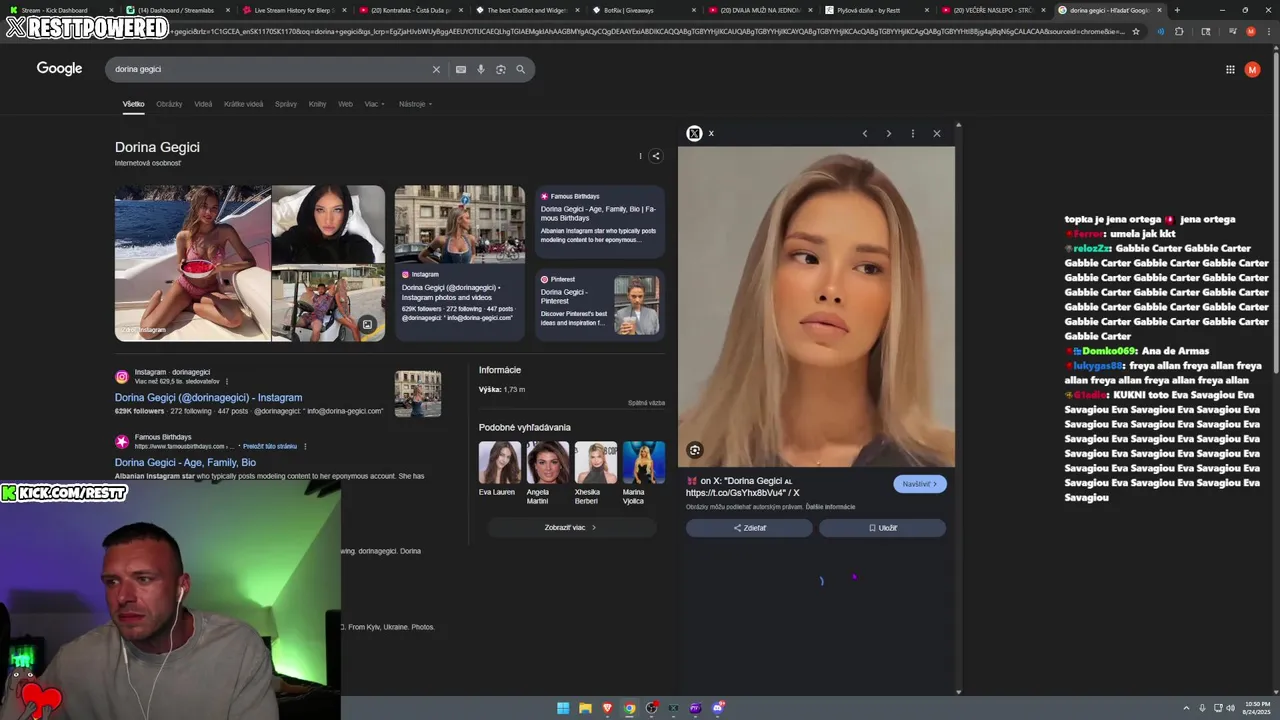This screenshot has width=1280, height=720.
Task: Show previous image in preview panel
Action: tap(865, 133)
